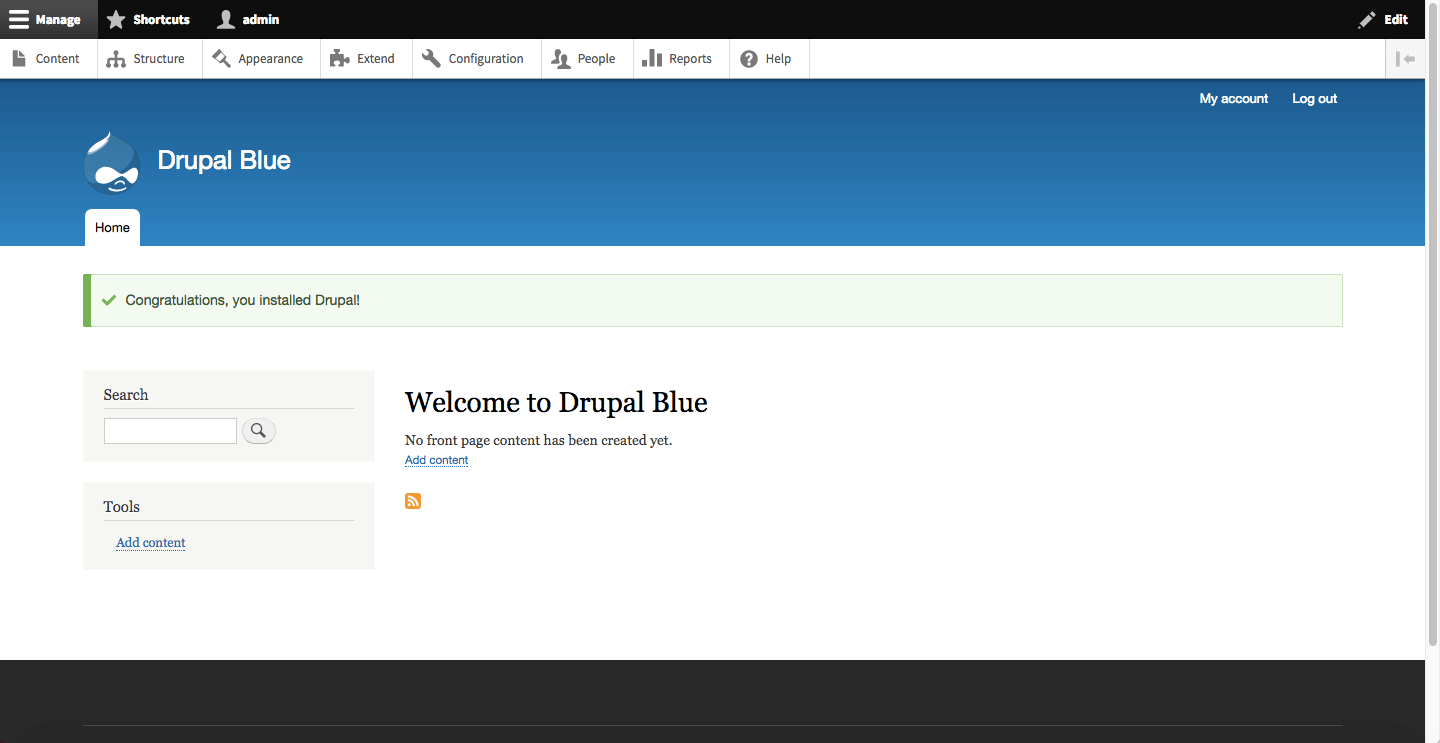
Task: Open the Structure admin menu
Action: pos(146,59)
